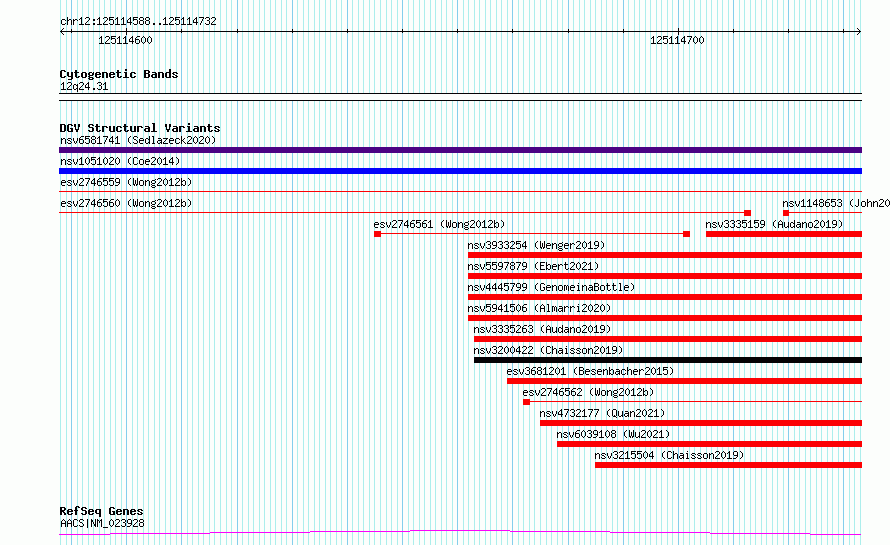Click the 12q24.31 cytogenetic band label
This screenshot has height=545, width=890.
[x=84, y=86]
